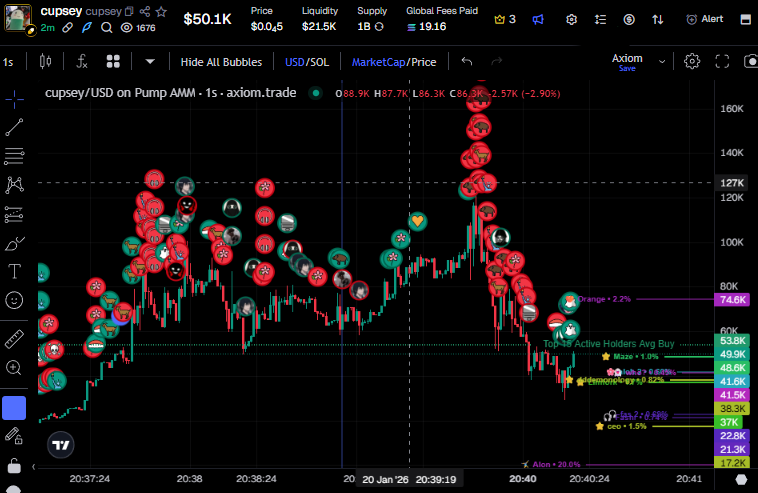Enter fullscreen chart mode

coord(722,61)
